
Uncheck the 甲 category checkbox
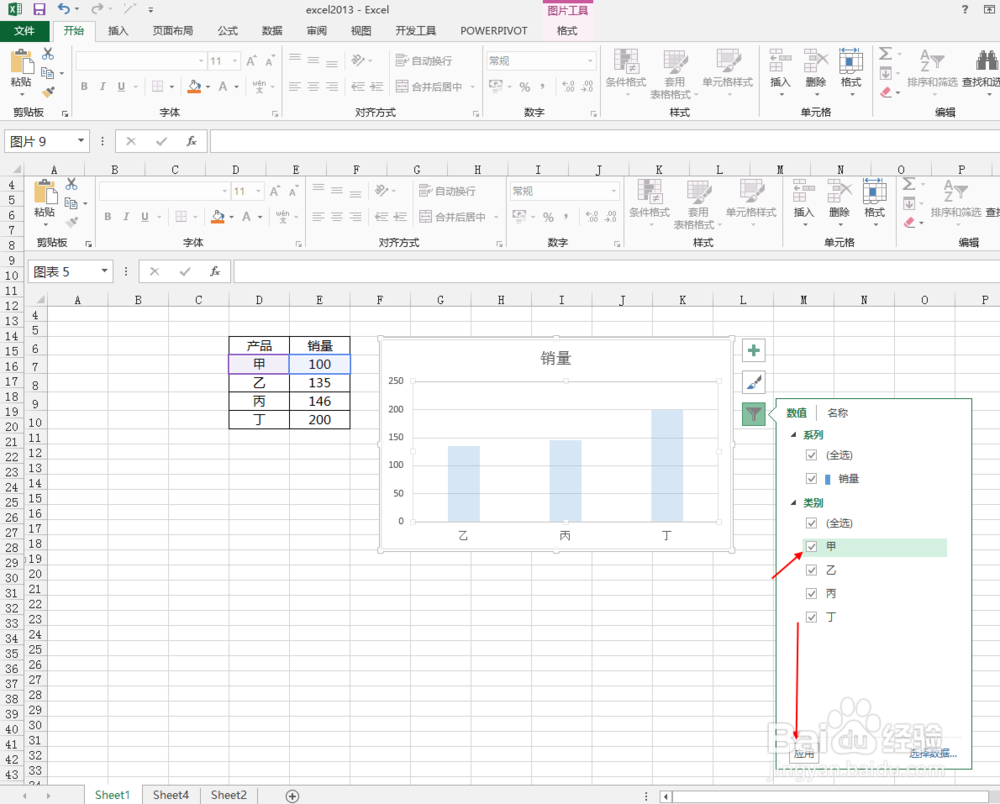(811, 547)
